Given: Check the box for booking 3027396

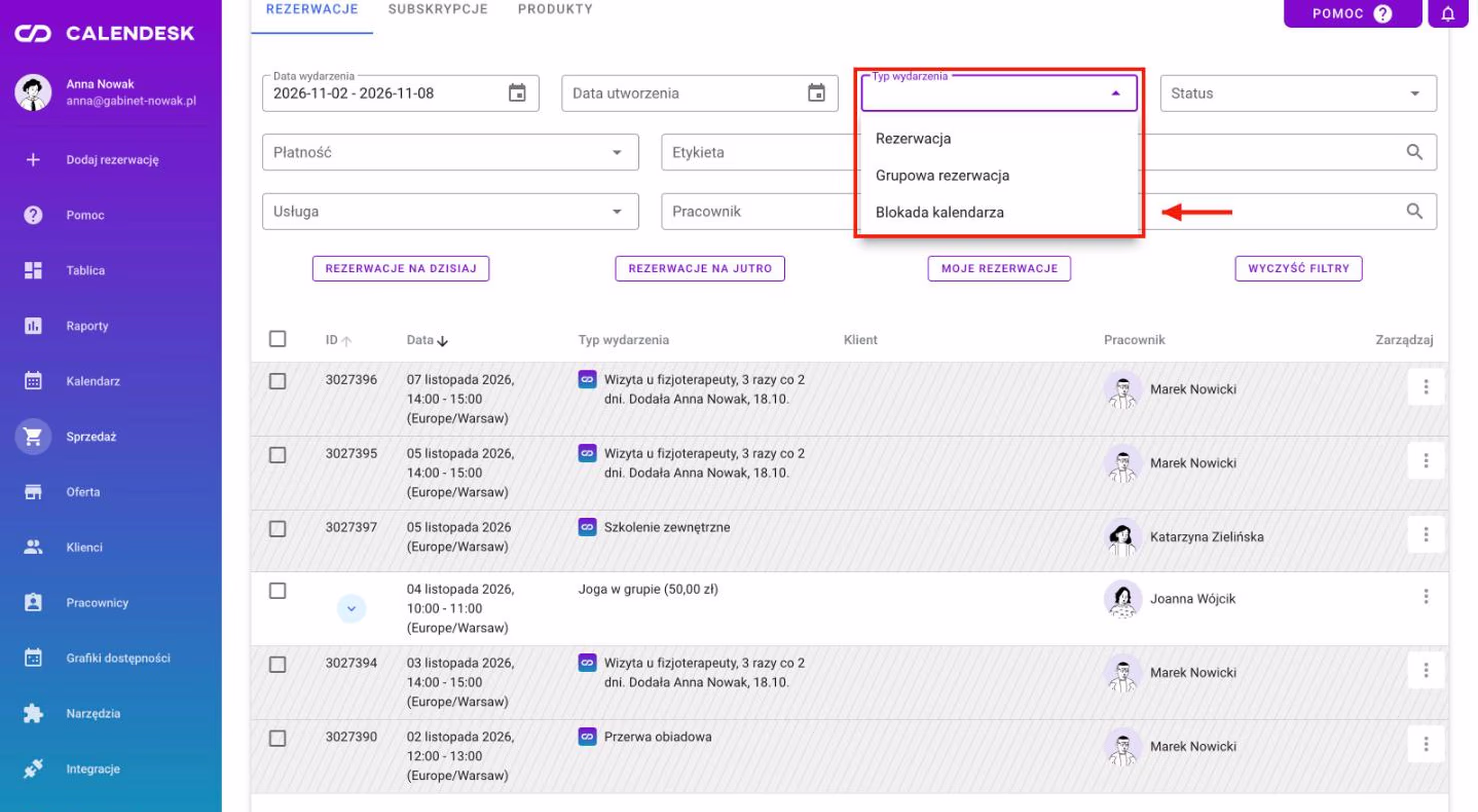Looking at the screenshot, I should click(x=278, y=381).
